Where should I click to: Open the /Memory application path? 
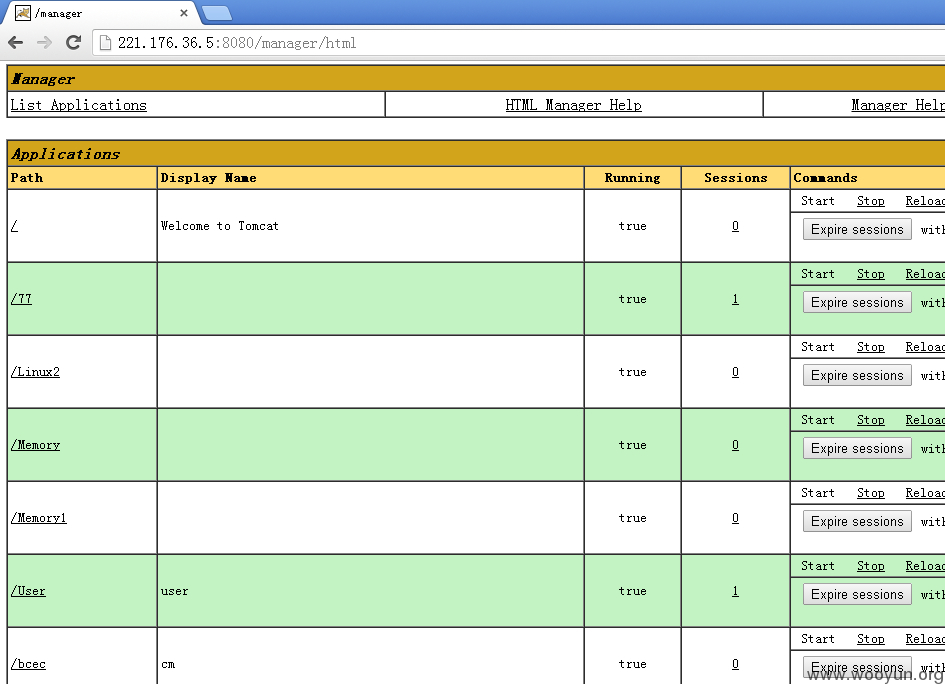35,445
